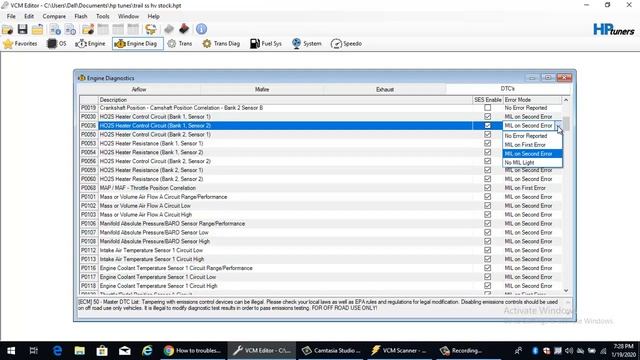Click the Description column header

point(285,100)
